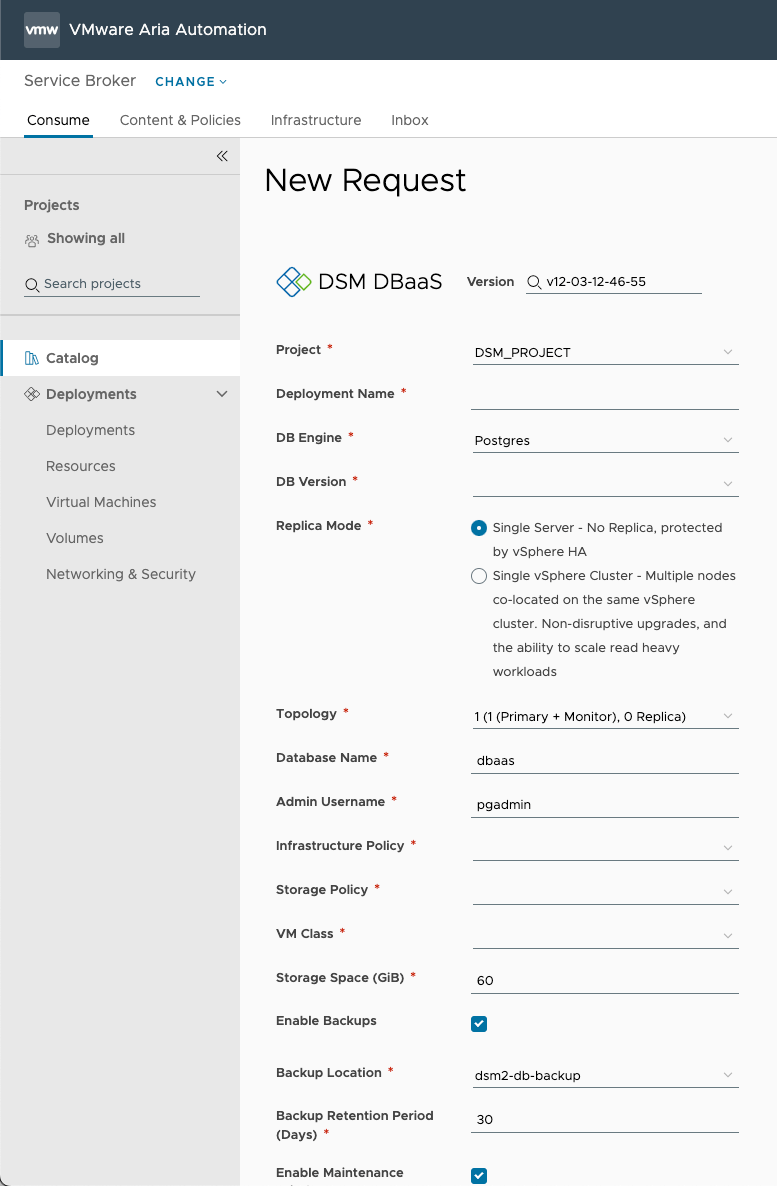Open Virtual Machines in the sidebar
Screen dimensions: 777x1186
(x=101, y=502)
